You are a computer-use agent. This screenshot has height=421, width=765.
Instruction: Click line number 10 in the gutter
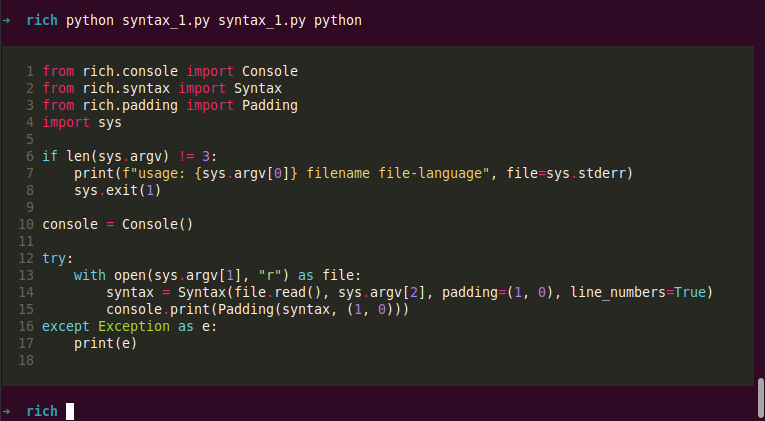click(26, 224)
